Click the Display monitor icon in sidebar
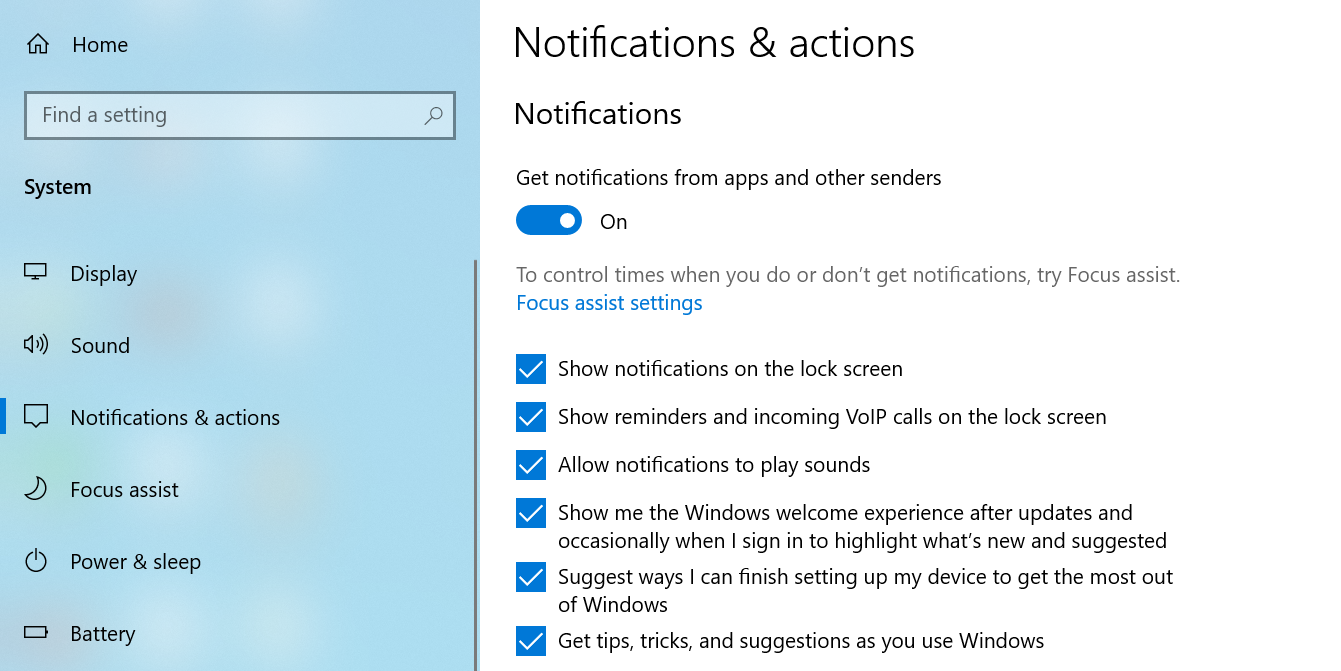 [35, 273]
